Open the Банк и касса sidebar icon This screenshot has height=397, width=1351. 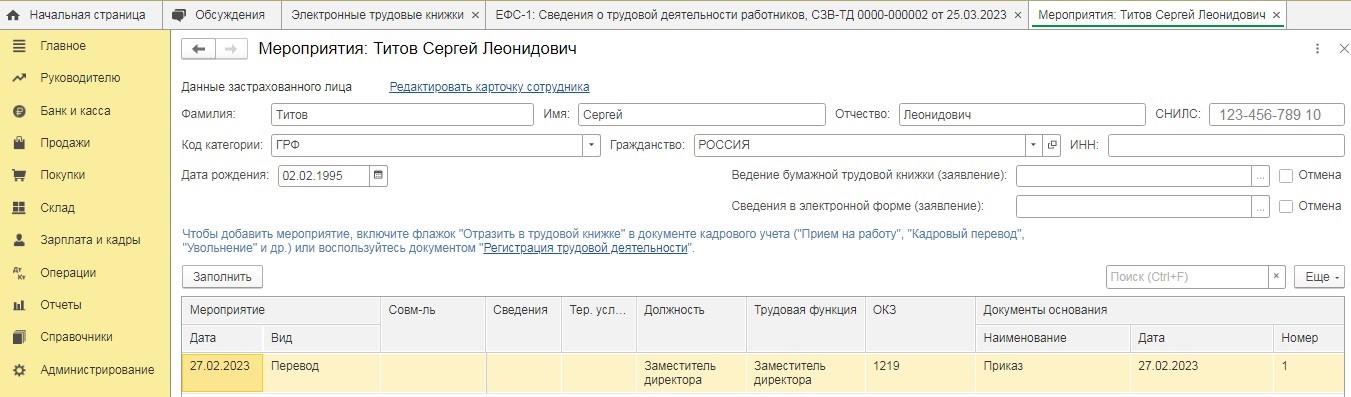pyautogui.click(x=18, y=111)
